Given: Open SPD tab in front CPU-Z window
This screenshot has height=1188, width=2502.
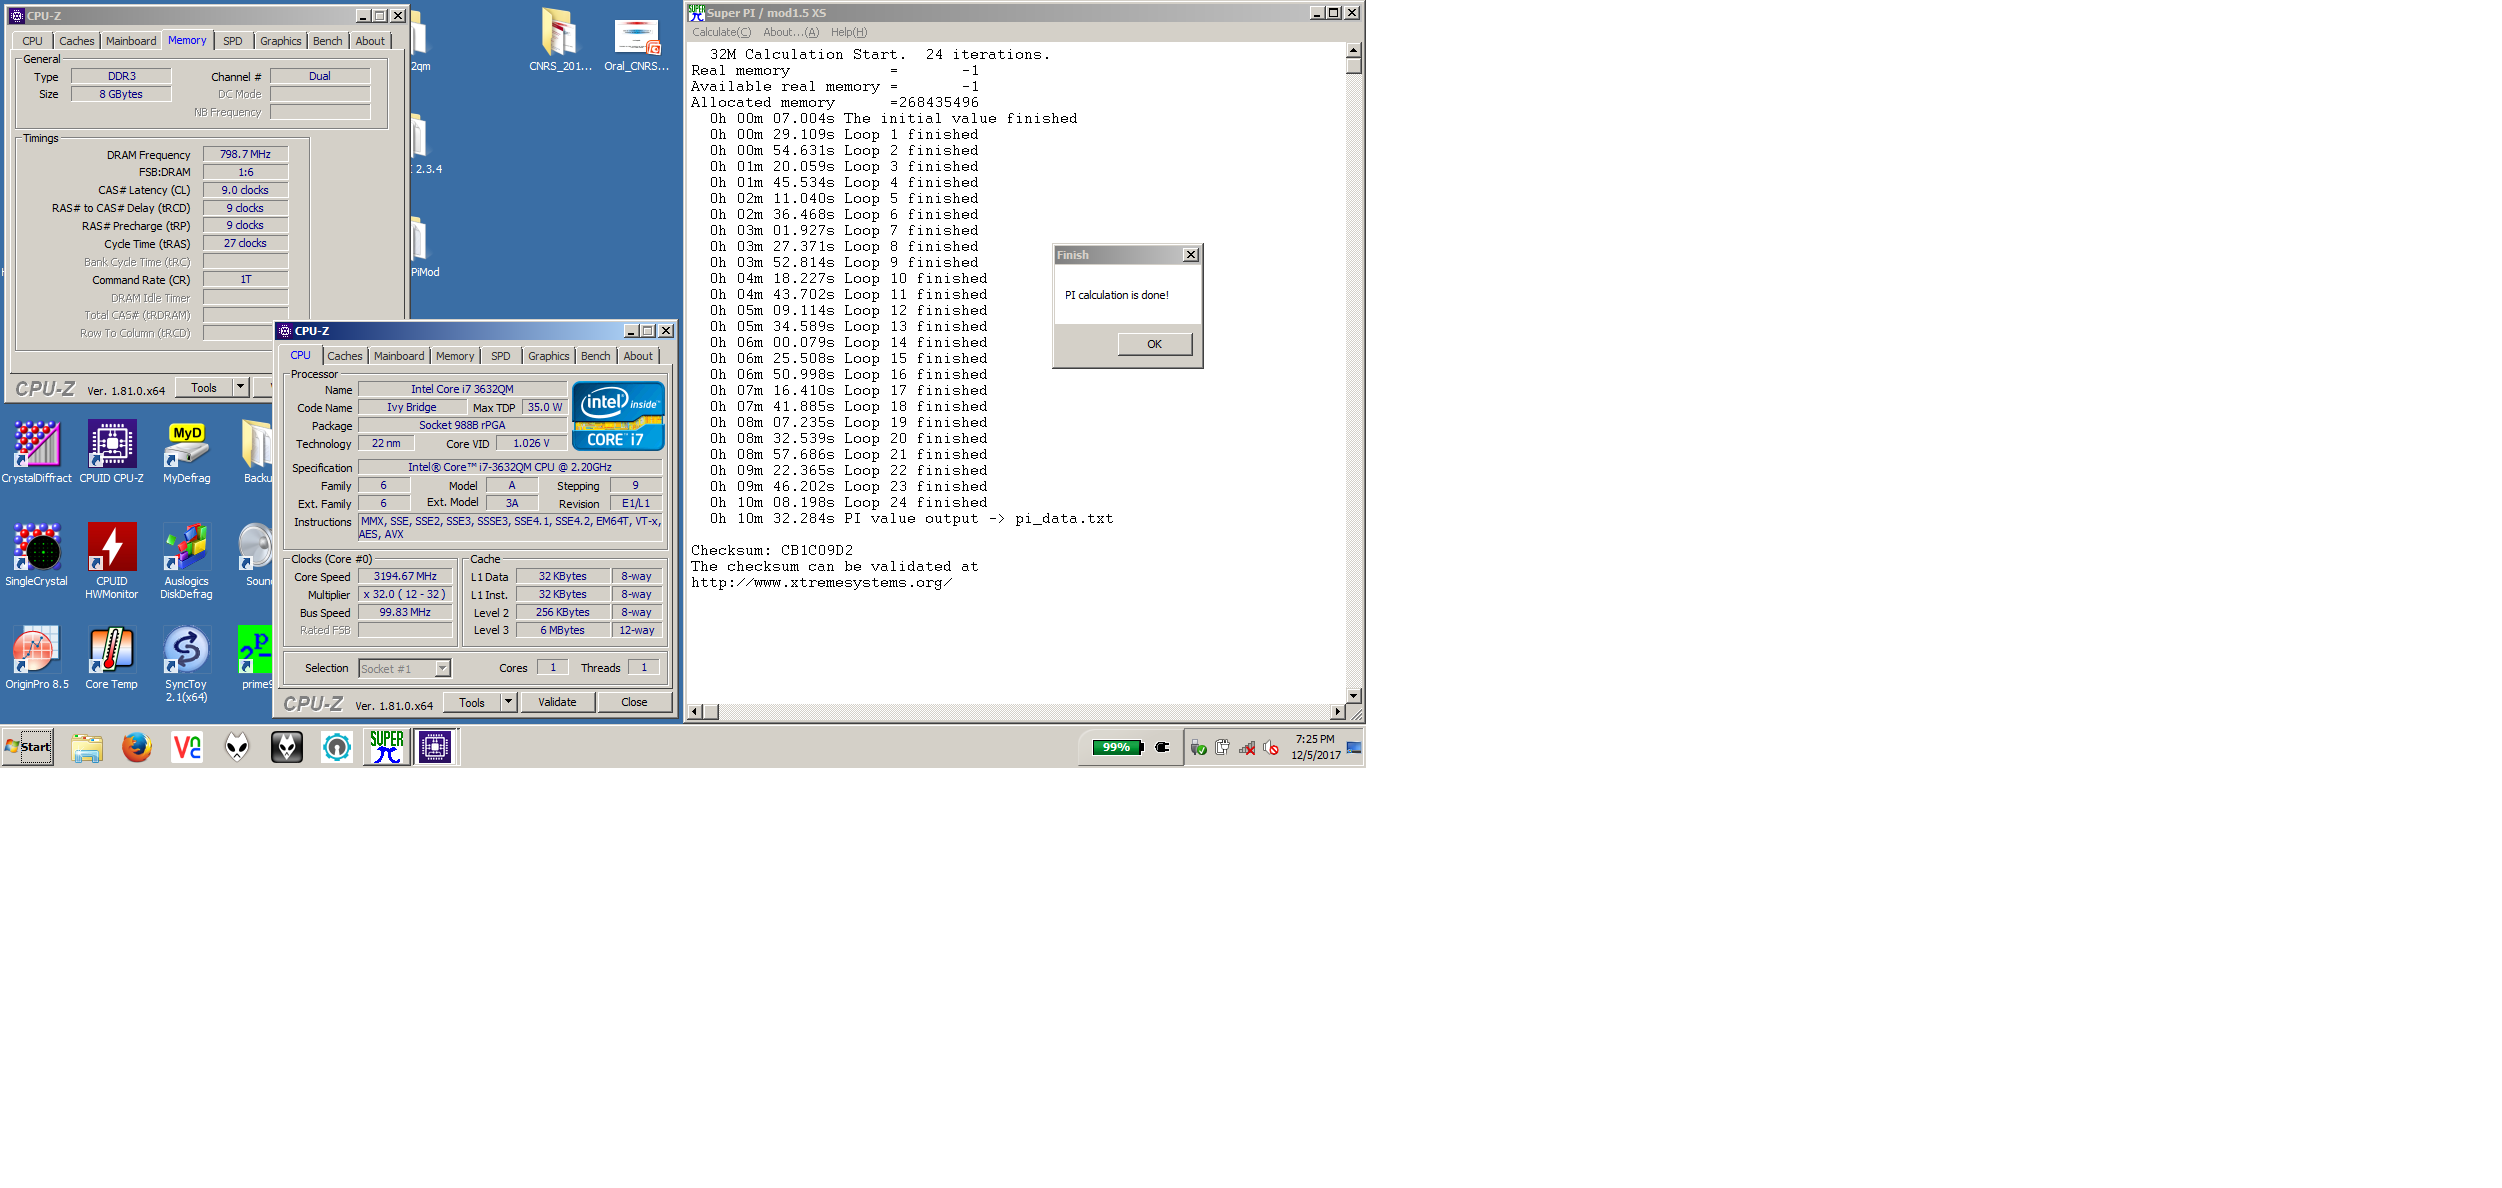Looking at the screenshot, I should click(501, 356).
